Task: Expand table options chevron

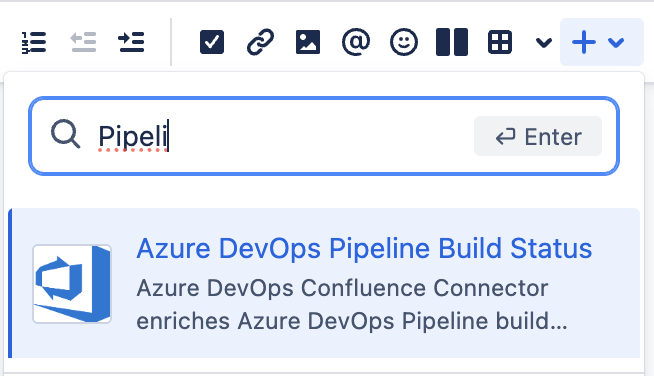Action: tap(543, 42)
